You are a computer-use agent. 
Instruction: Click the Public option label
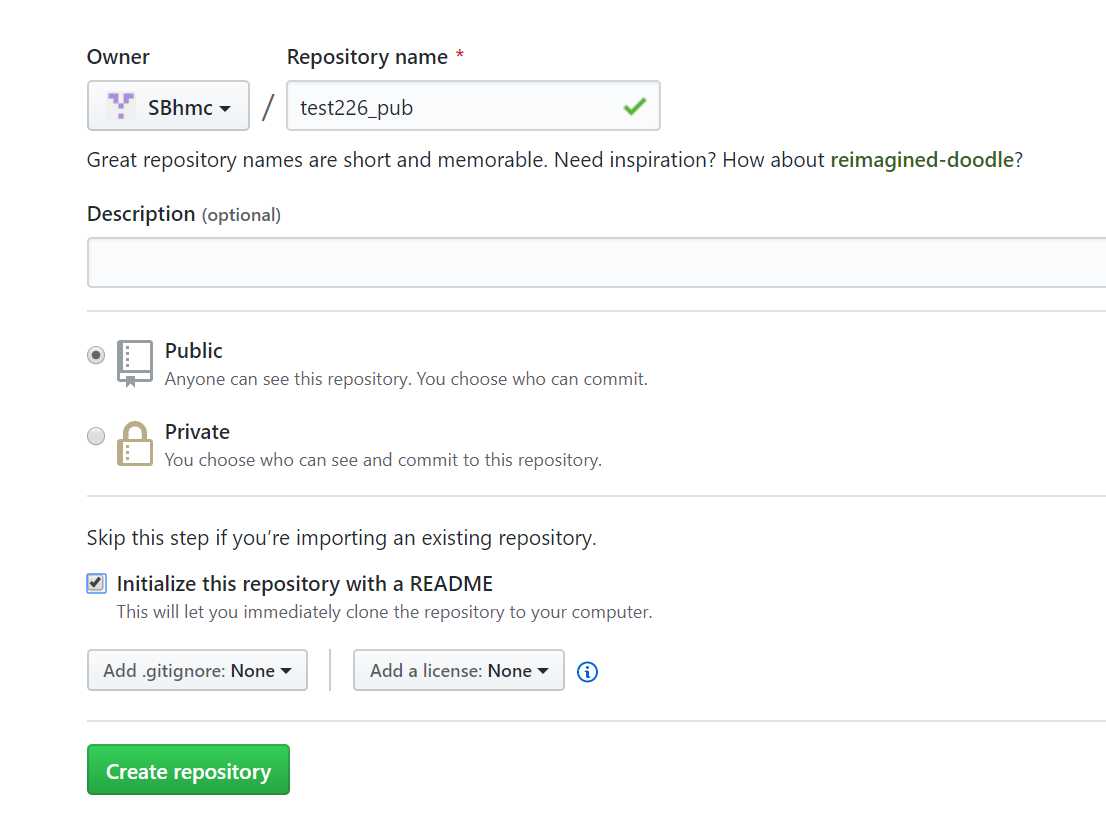click(194, 351)
